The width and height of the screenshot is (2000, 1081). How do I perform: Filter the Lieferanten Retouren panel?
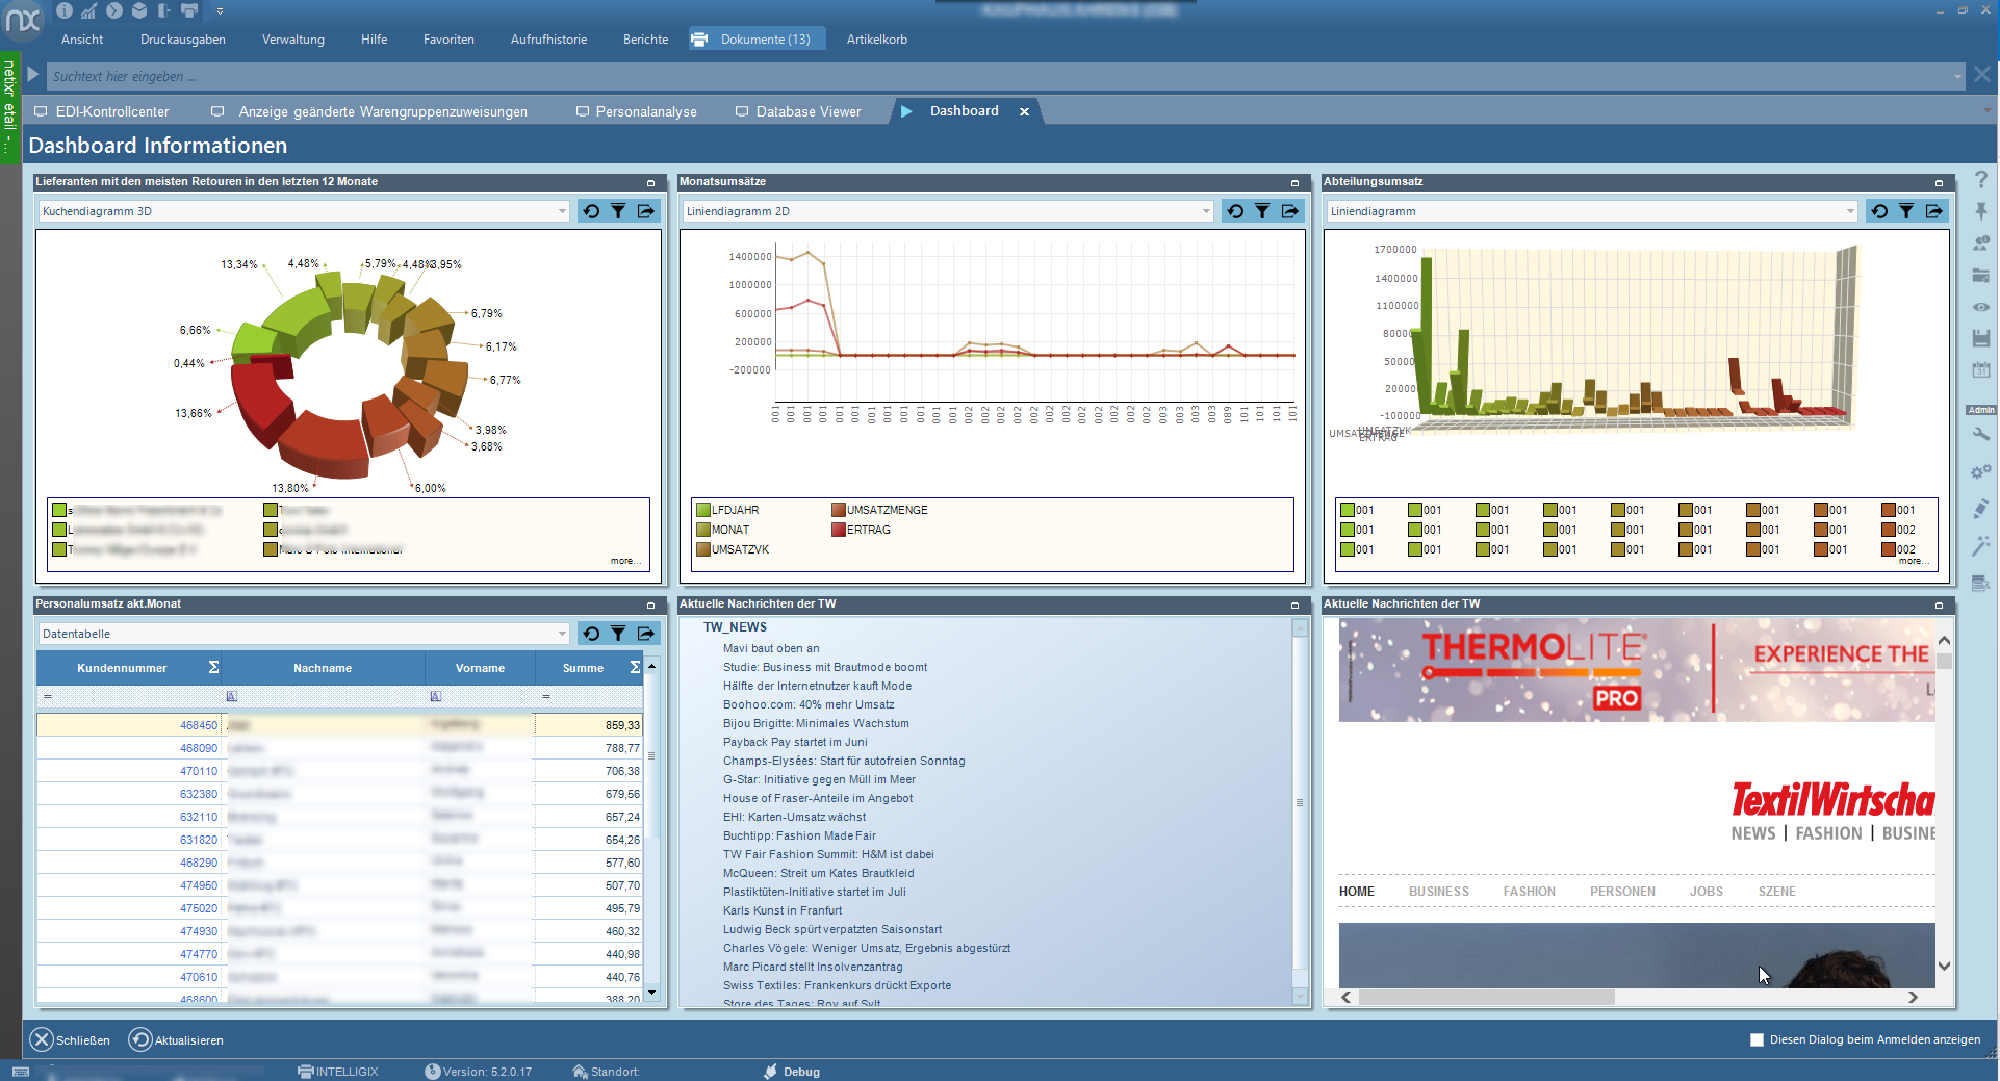(619, 211)
